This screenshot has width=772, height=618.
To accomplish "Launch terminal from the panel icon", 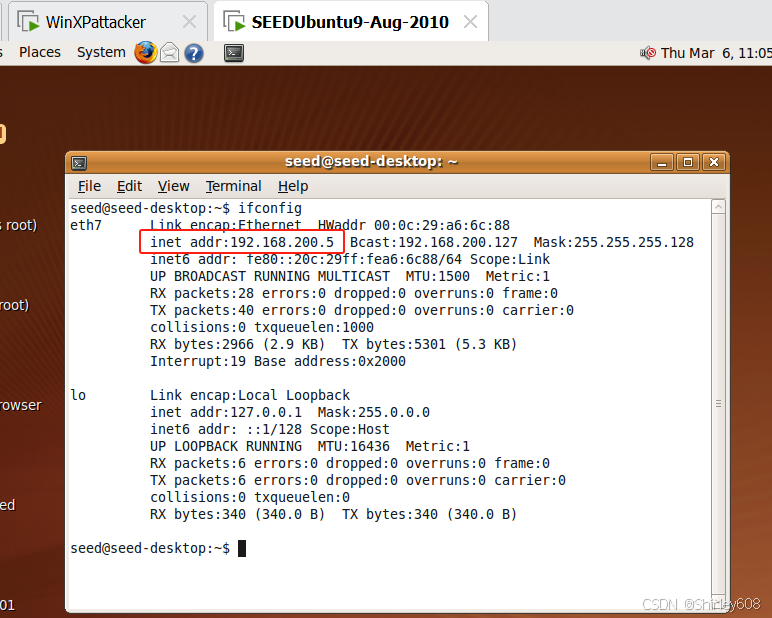I will 234,53.
